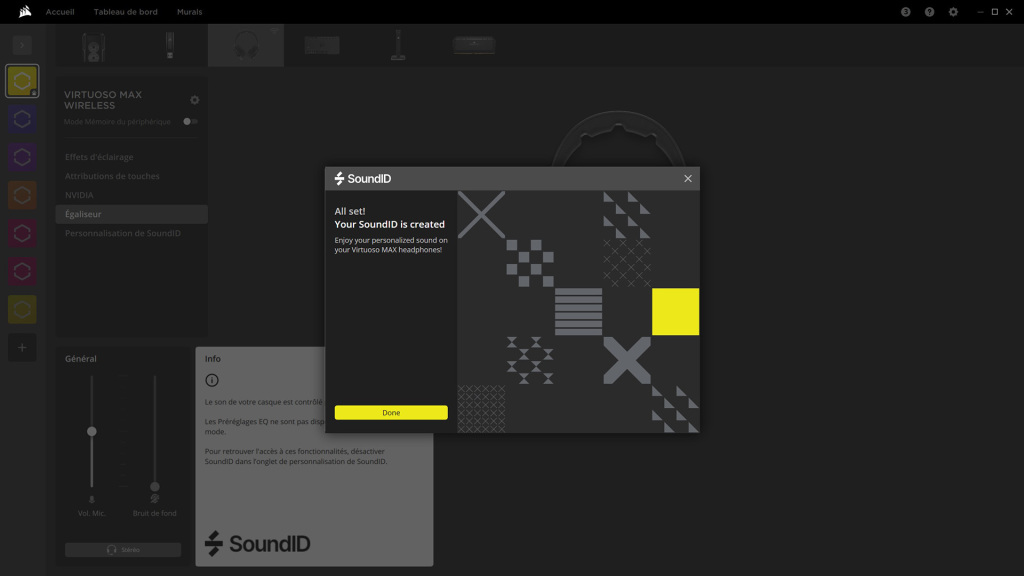Select the blue profile icon
1024x576 pixels.
(22, 119)
